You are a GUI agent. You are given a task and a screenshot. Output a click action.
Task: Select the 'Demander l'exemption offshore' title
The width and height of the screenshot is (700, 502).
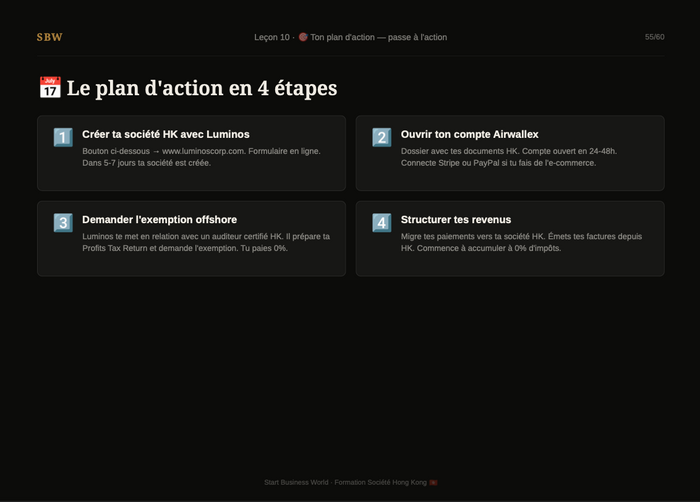coord(159,220)
